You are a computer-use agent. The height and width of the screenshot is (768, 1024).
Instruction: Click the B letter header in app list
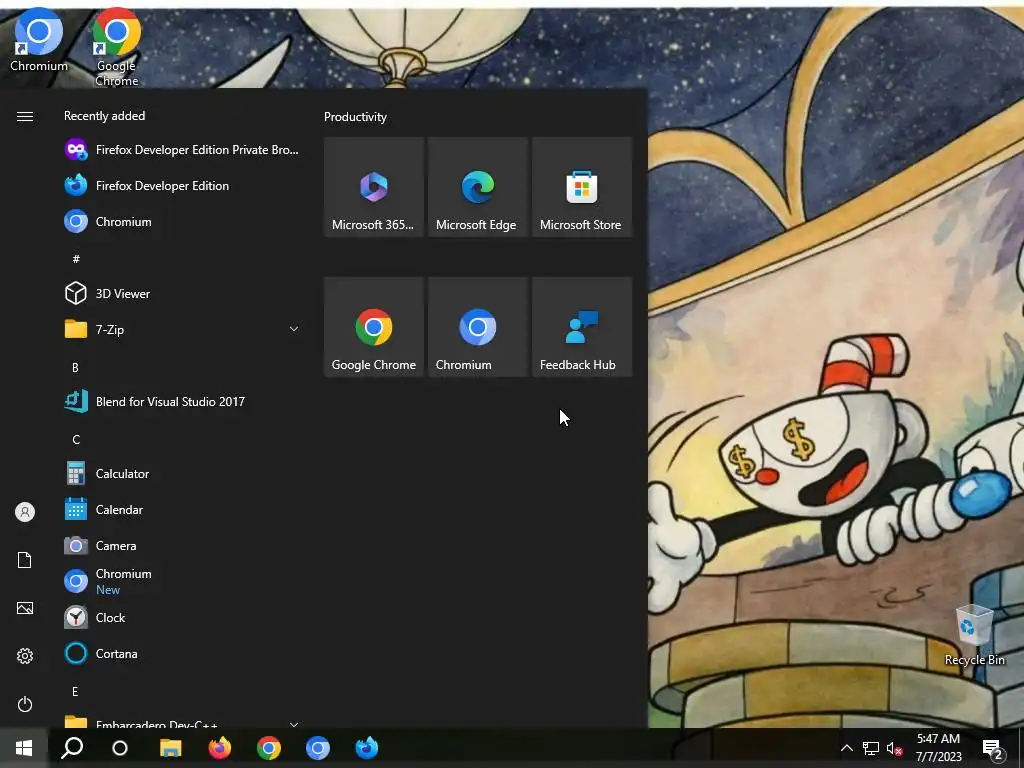[75, 368]
